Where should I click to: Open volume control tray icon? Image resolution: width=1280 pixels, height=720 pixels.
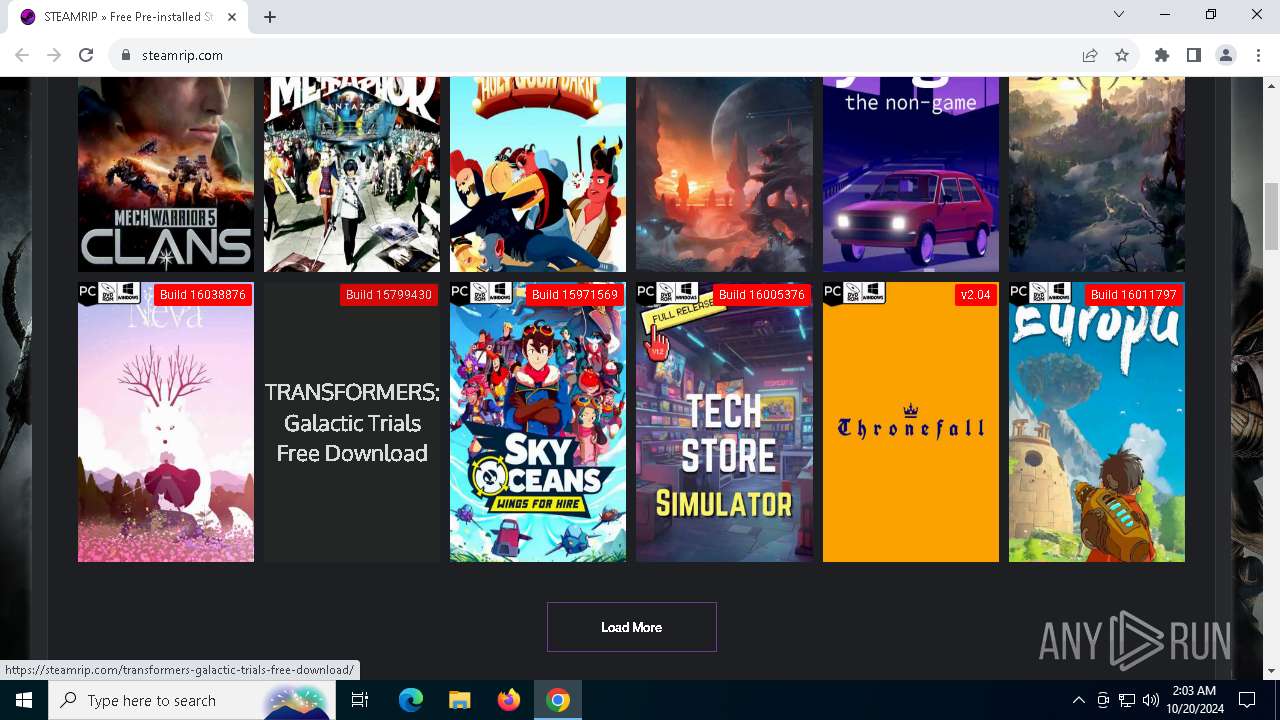coord(1151,700)
